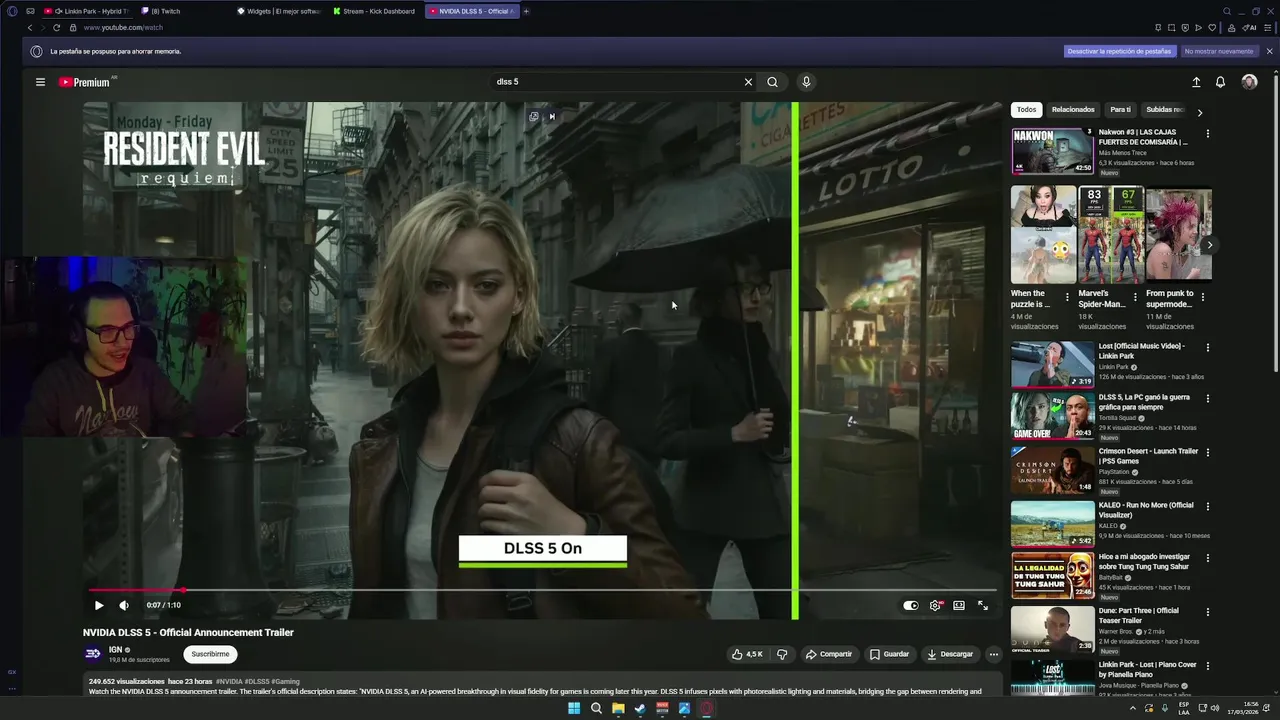Screen dimensions: 1280x720
Task: Click Desactivar la repetición de pestañas button
Action: [1119, 51]
